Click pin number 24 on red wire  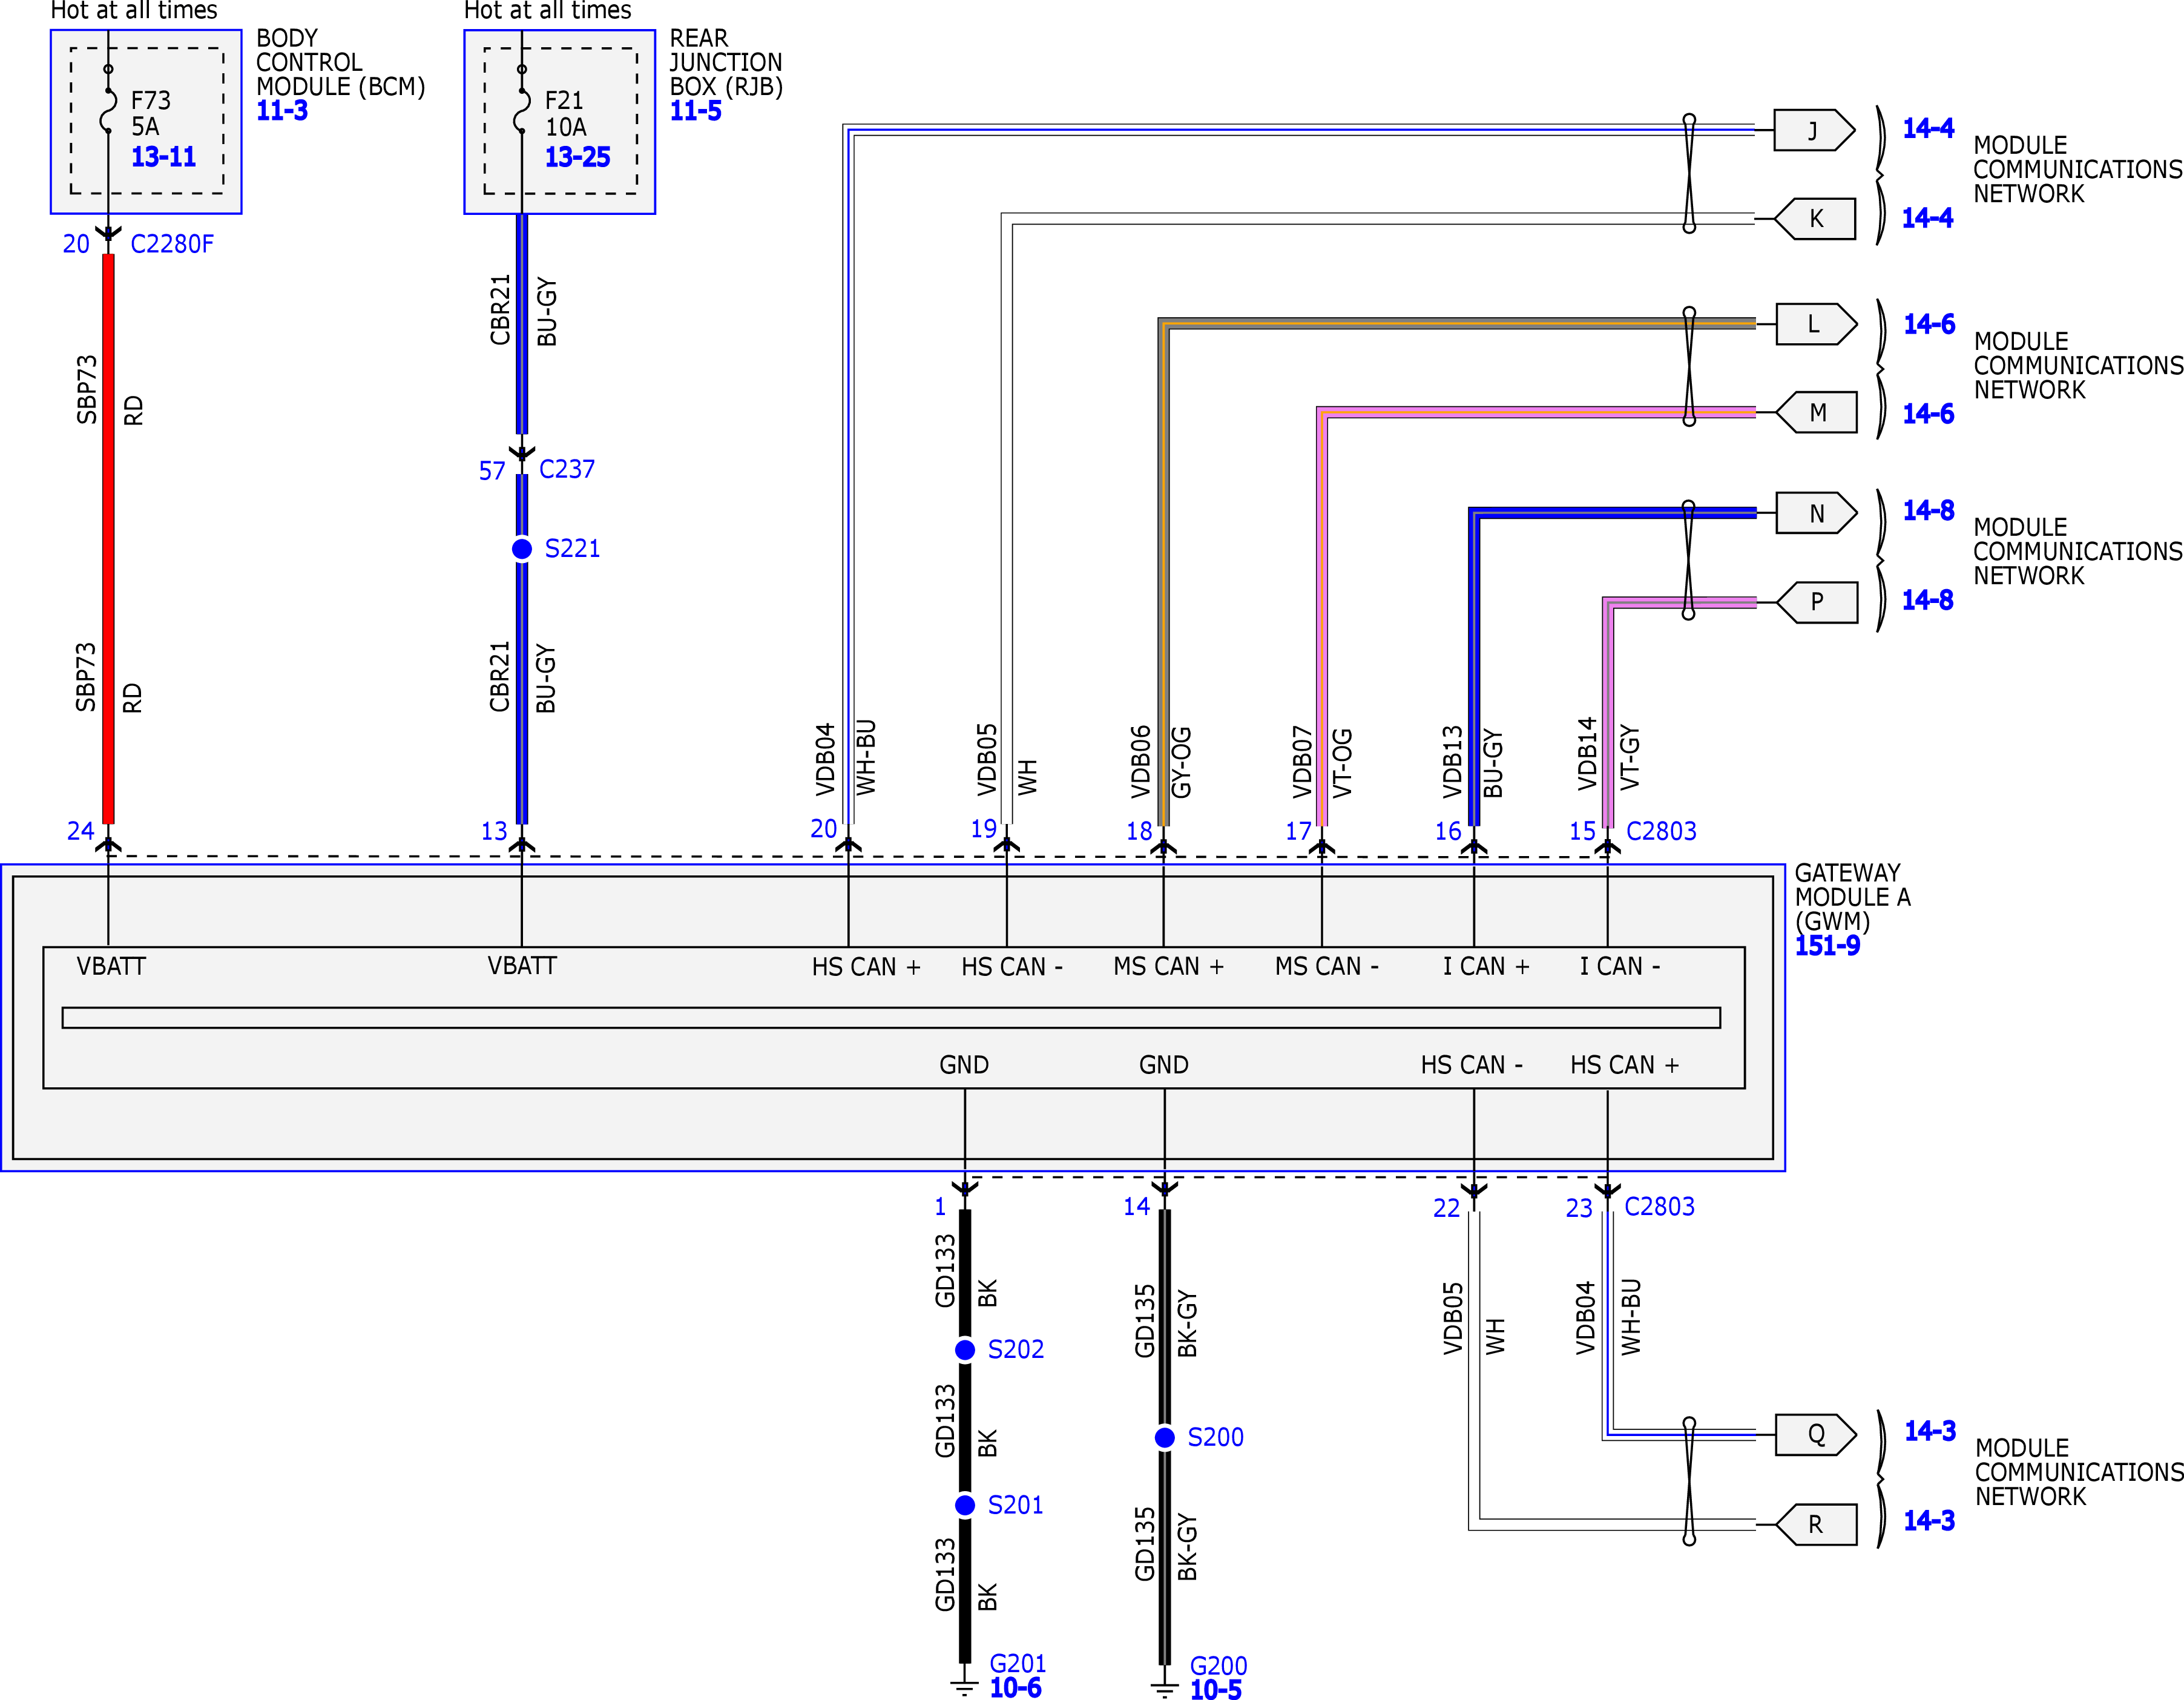(x=80, y=831)
